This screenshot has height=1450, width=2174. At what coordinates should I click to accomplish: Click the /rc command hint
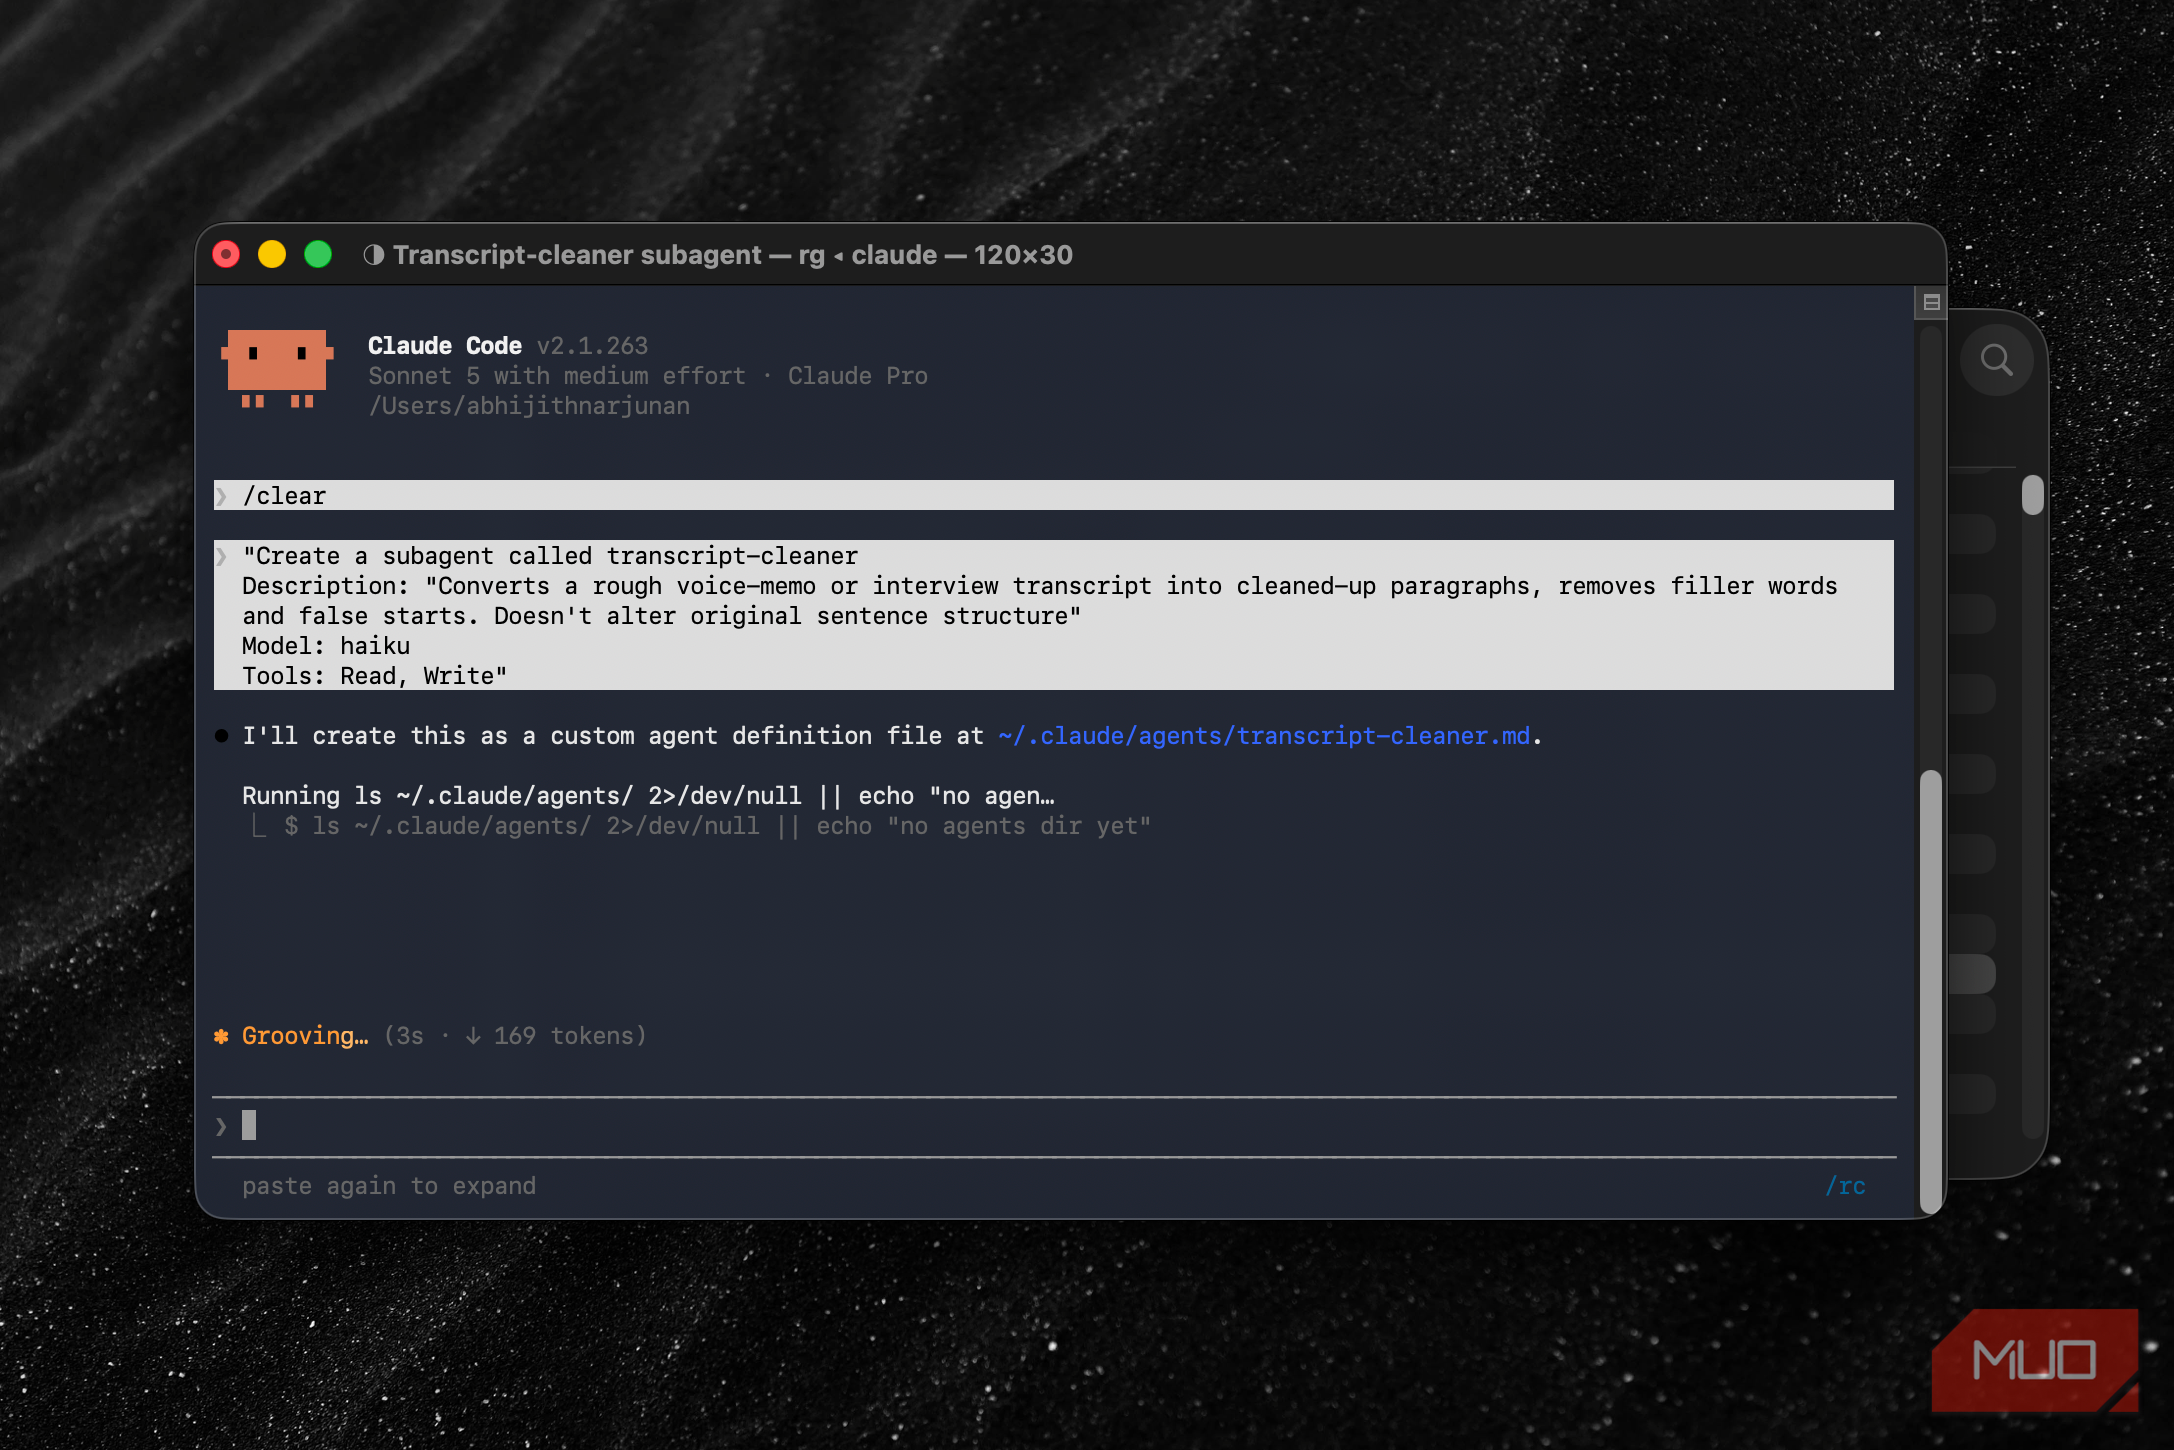point(1845,1186)
